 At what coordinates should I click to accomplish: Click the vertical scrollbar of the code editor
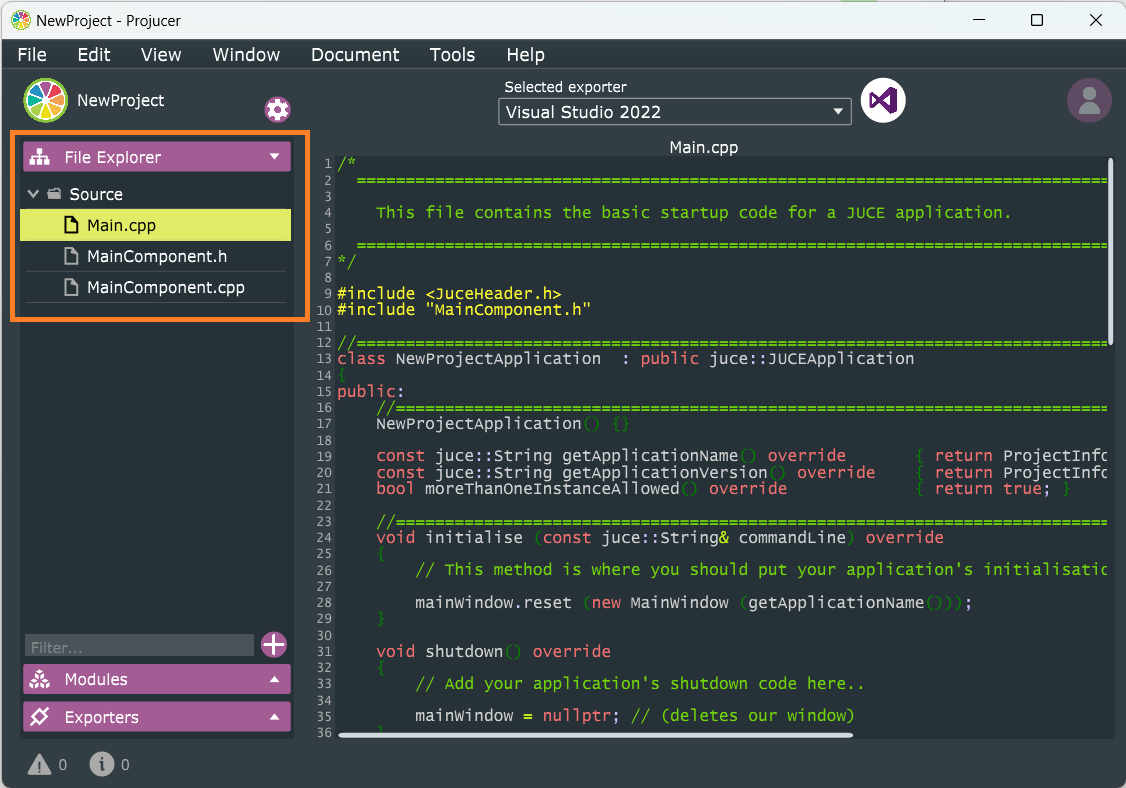click(x=1110, y=251)
